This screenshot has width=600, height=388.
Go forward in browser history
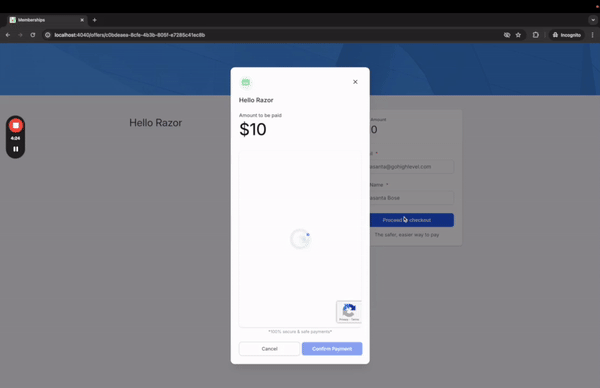coord(20,35)
